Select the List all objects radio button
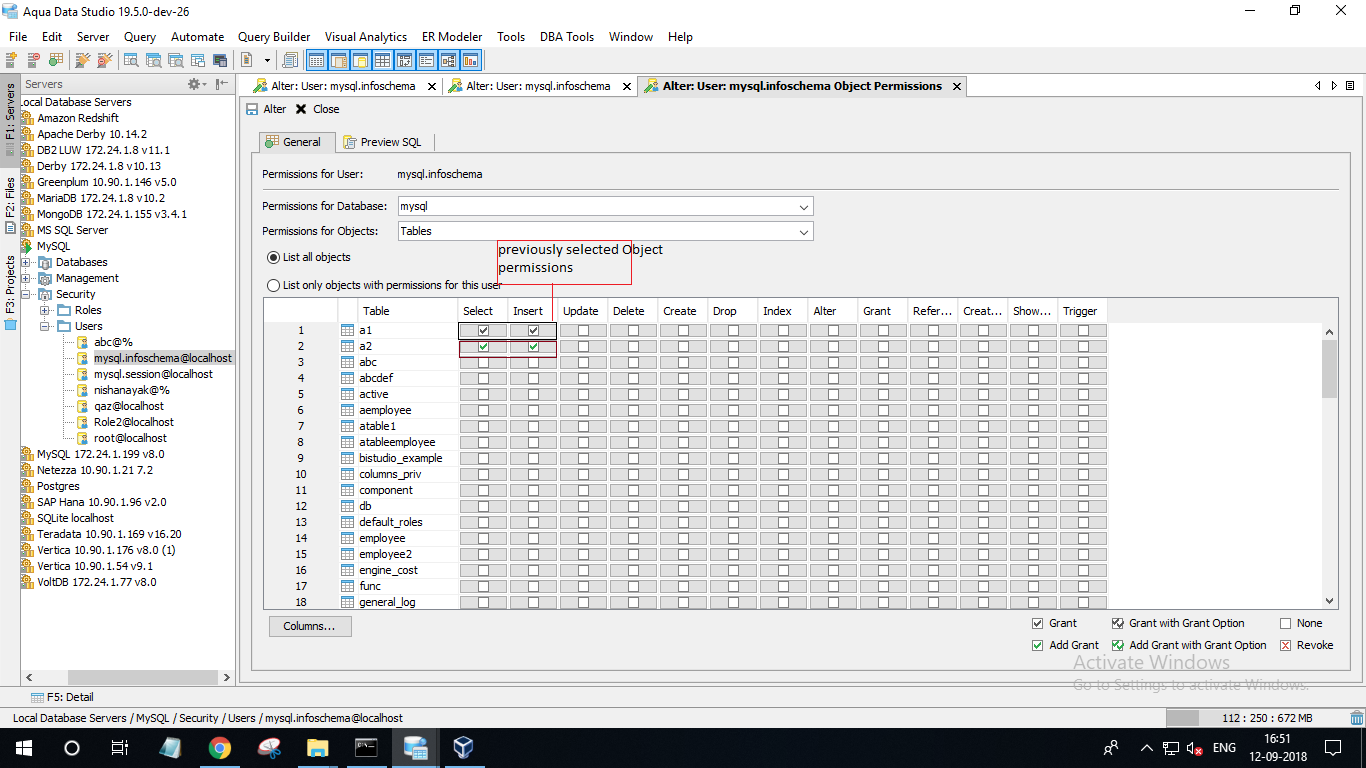This screenshot has height=768, width=1366. [x=274, y=257]
